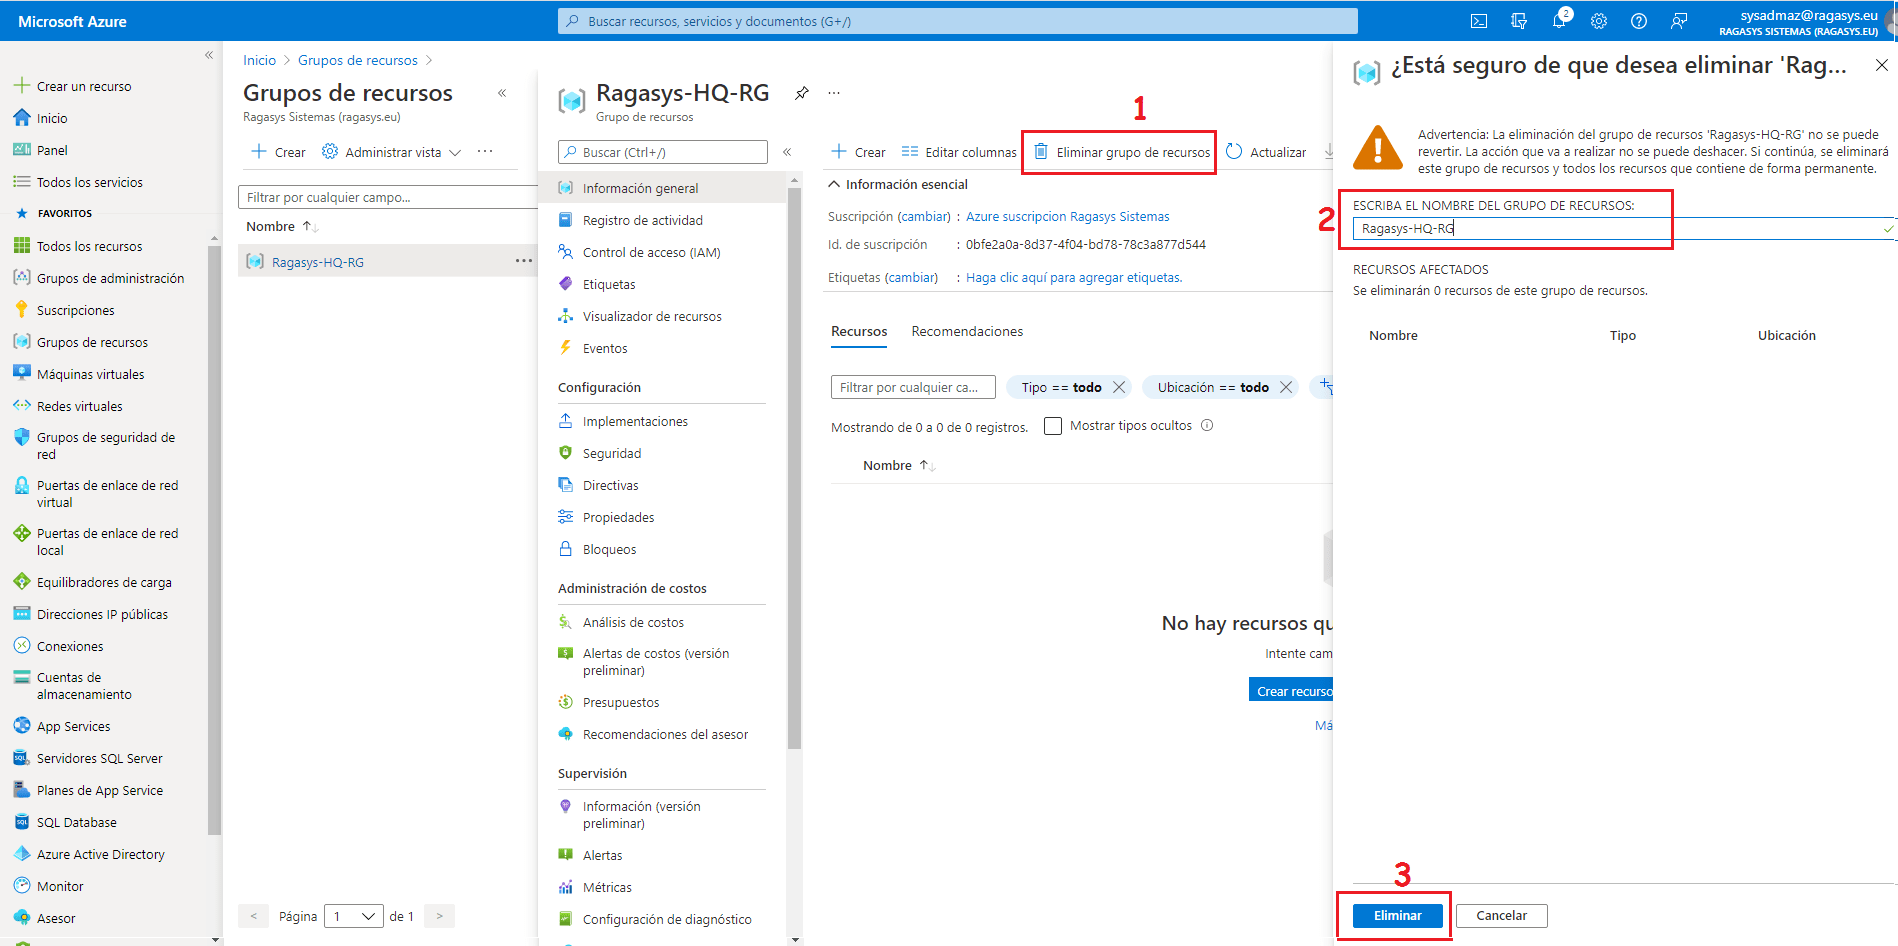
Task: Sort the resources table by Nombre
Action: (x=899, y=466)
